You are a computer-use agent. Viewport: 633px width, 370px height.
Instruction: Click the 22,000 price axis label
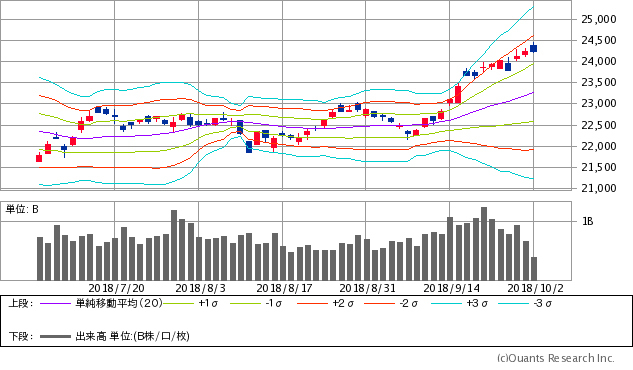(x=599, y=146)
